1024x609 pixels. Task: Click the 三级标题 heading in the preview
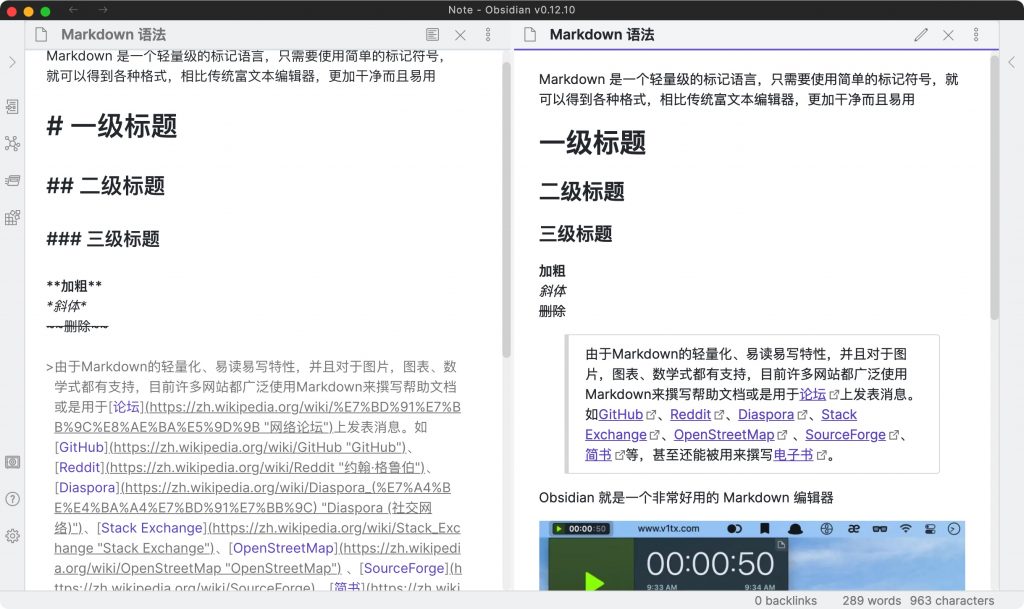575,234
